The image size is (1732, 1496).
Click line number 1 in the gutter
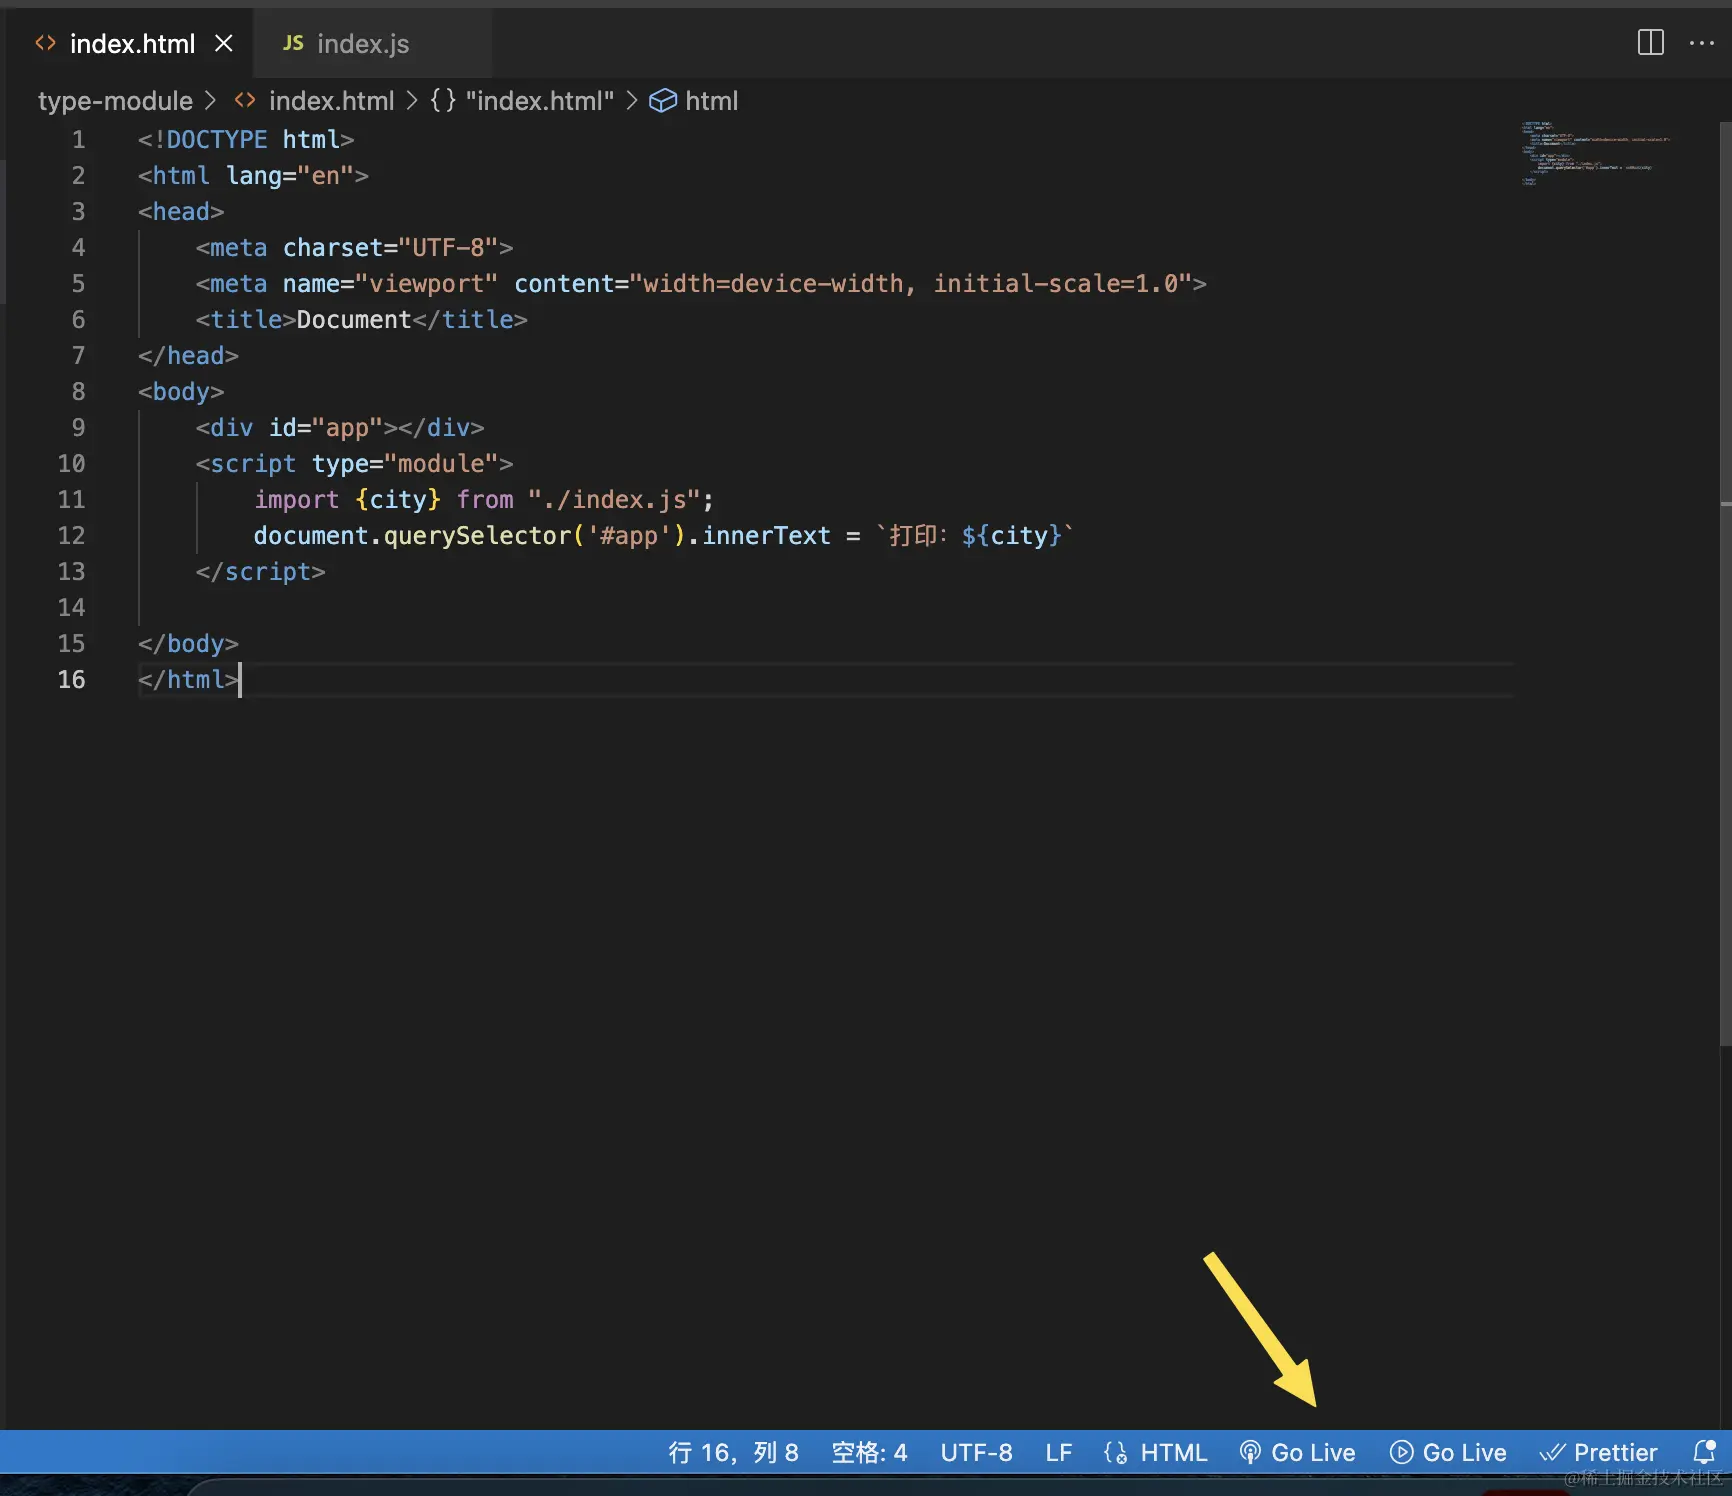click(78, 139)
